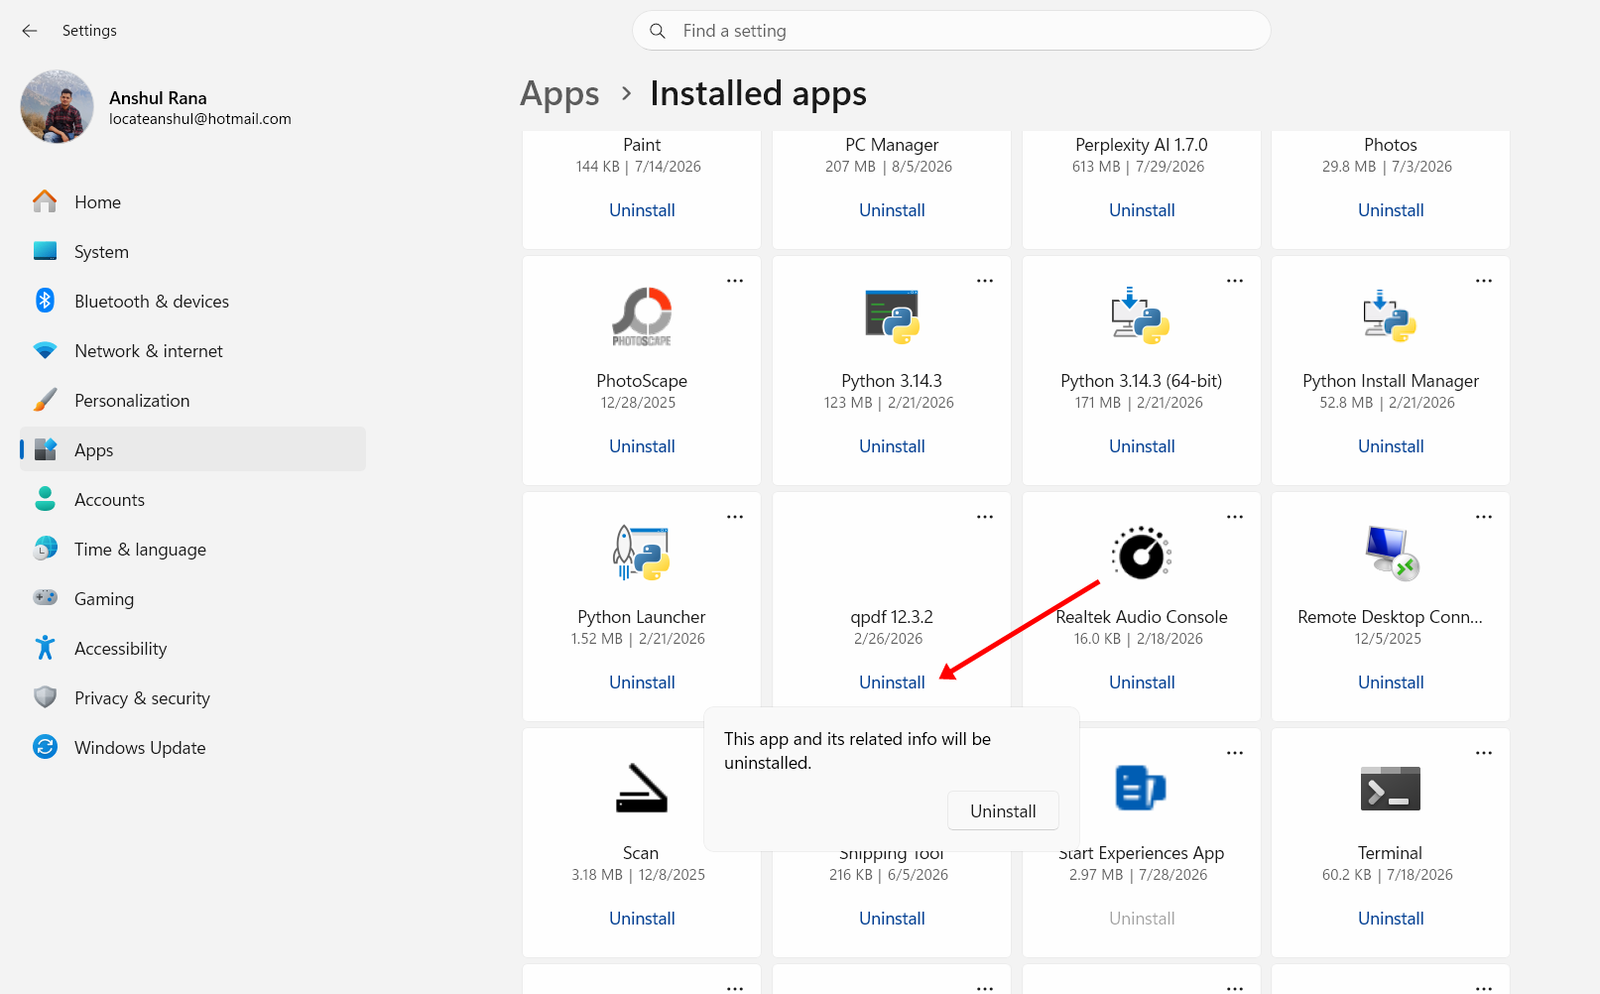Open more options for Realtek Audio Console
Screen dimensions: 1600x994
pyautogui.click(x=1235, y=517)
